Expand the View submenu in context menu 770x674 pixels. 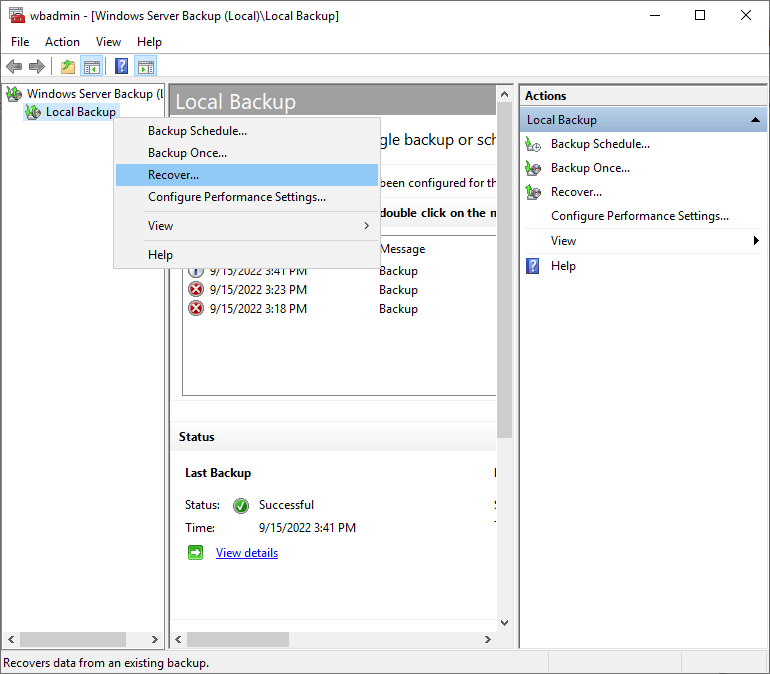[247, 226]
